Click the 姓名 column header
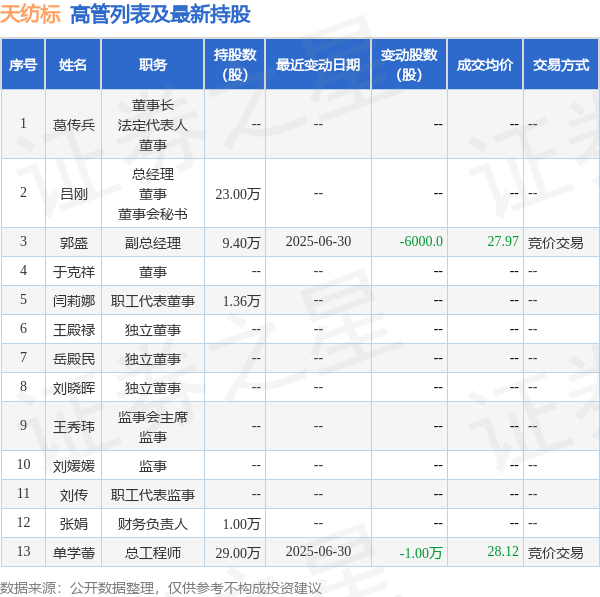 (x=73, y=65)
